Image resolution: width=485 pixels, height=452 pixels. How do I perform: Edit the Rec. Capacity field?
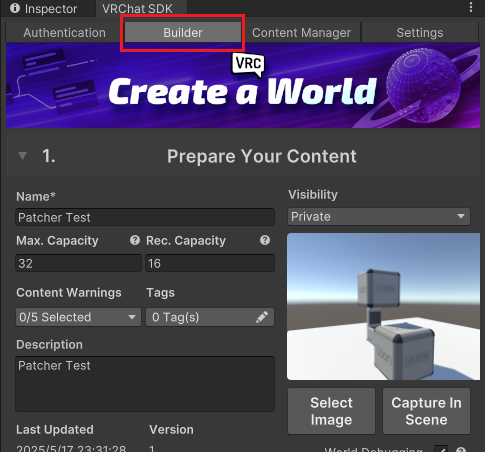point(210,263)
